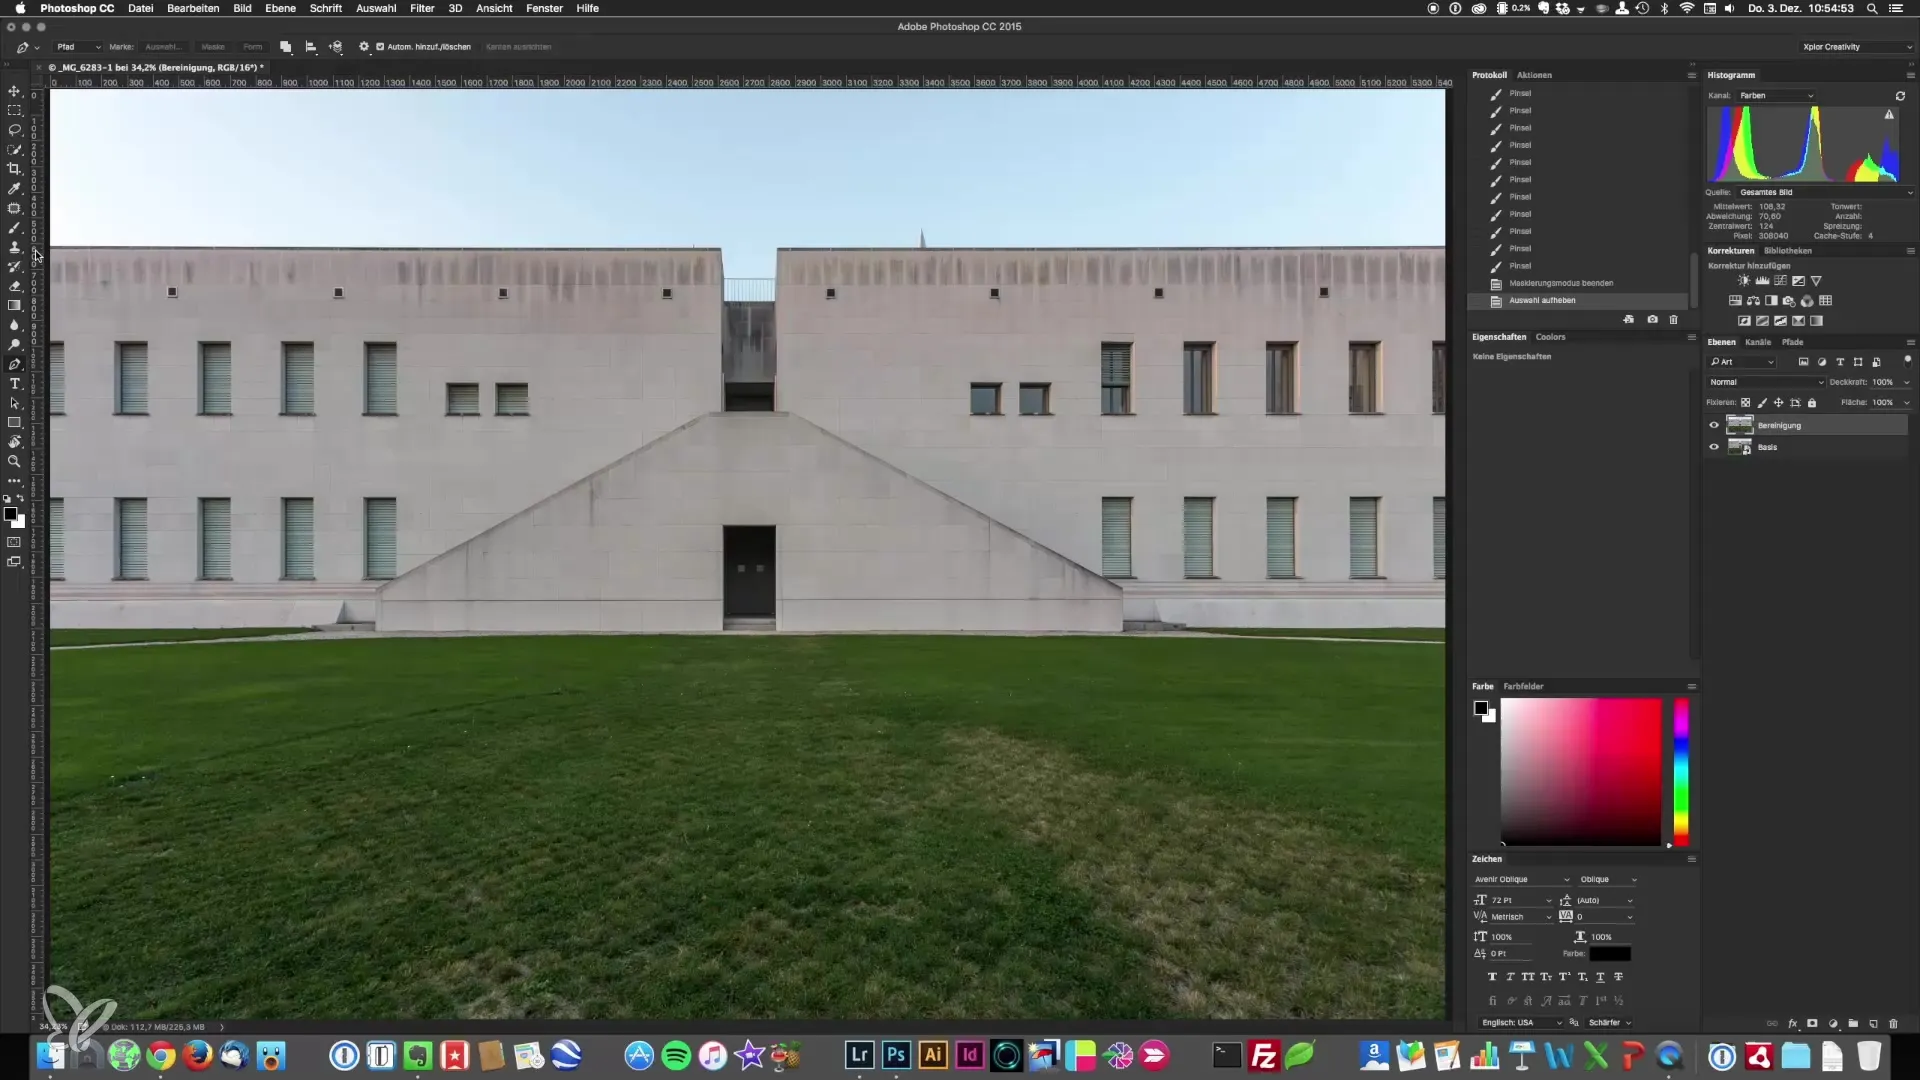Image resolution: width=1920 pixels, height=1080 pixels.
Task: Open the Kanal Farben dropdown
Action: [1776, 96]
